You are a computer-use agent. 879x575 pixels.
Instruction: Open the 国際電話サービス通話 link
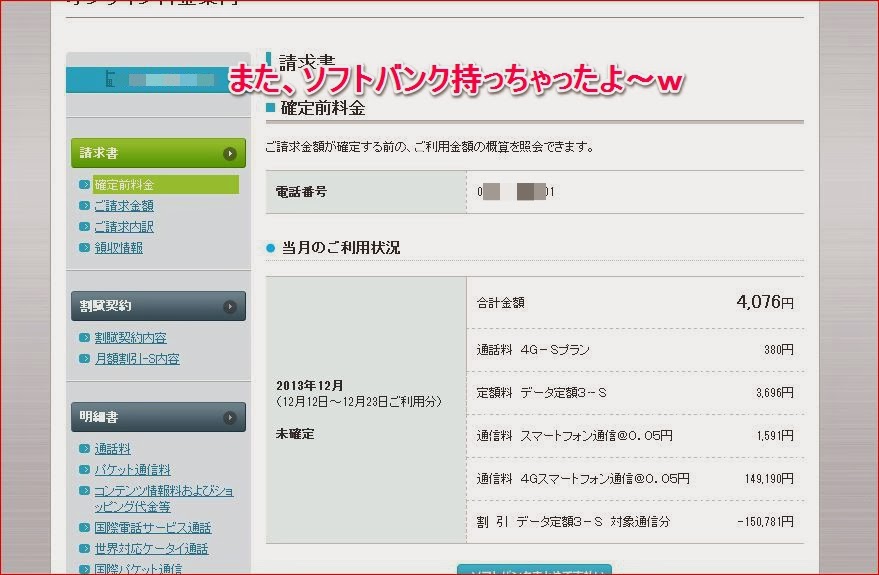pos(152,527)
